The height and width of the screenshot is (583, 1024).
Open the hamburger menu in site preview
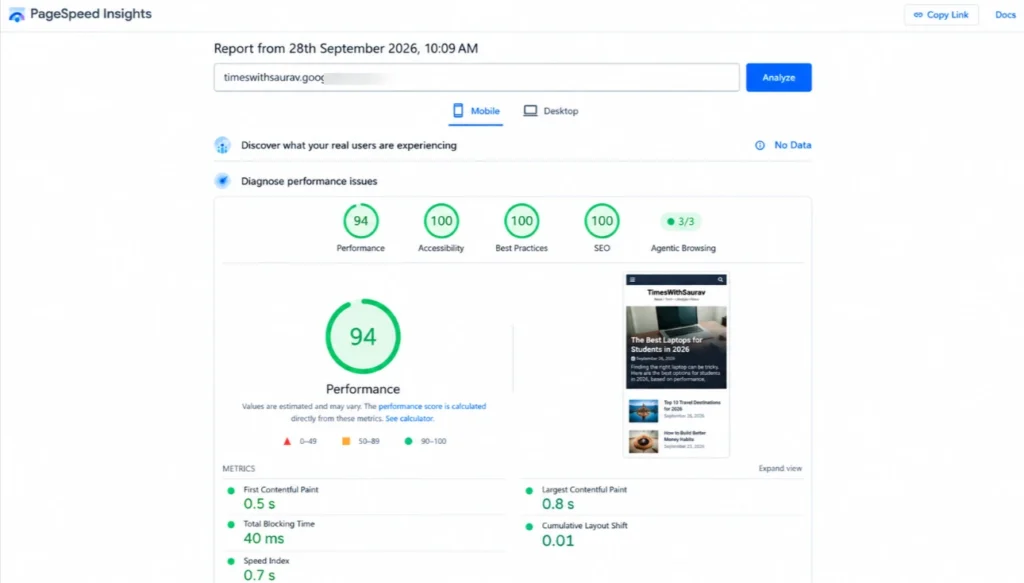coord(632,279)
